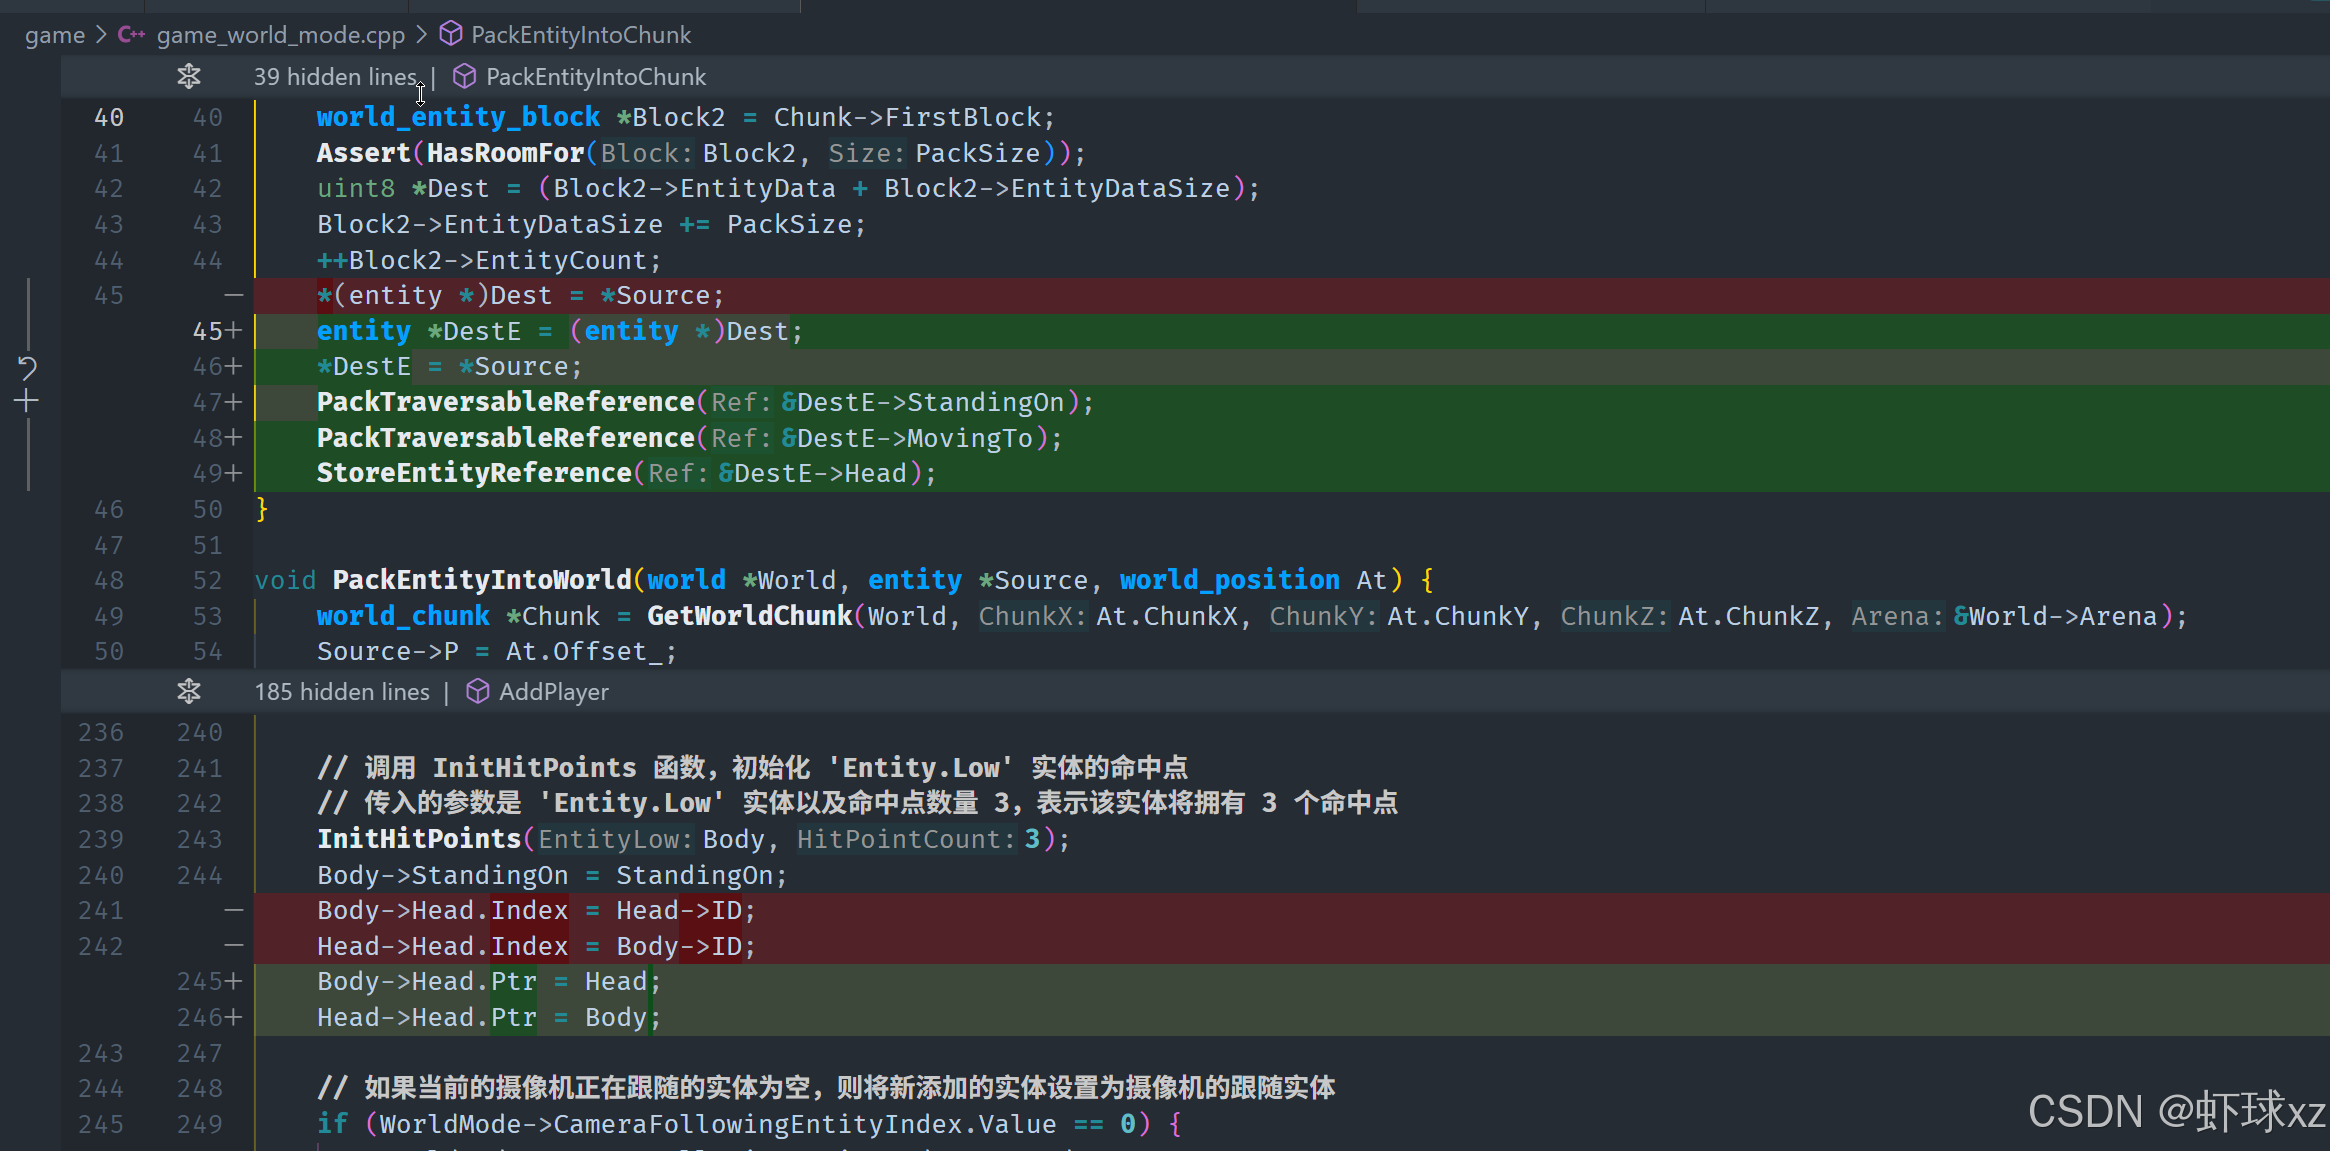Screen dimensions: 2330x1151
Task: Click the GetWorldChunk function call
Action: point(749,616)
